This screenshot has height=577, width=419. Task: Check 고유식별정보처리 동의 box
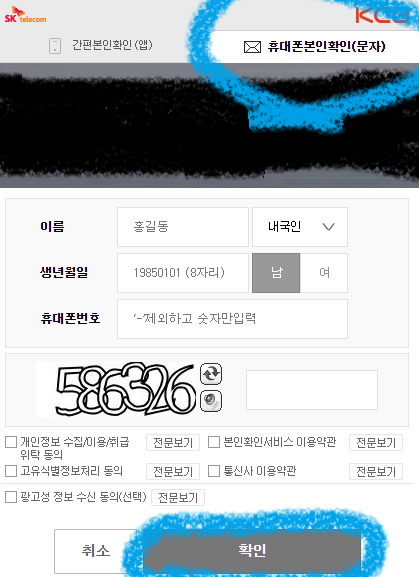(x=11, y=471)
